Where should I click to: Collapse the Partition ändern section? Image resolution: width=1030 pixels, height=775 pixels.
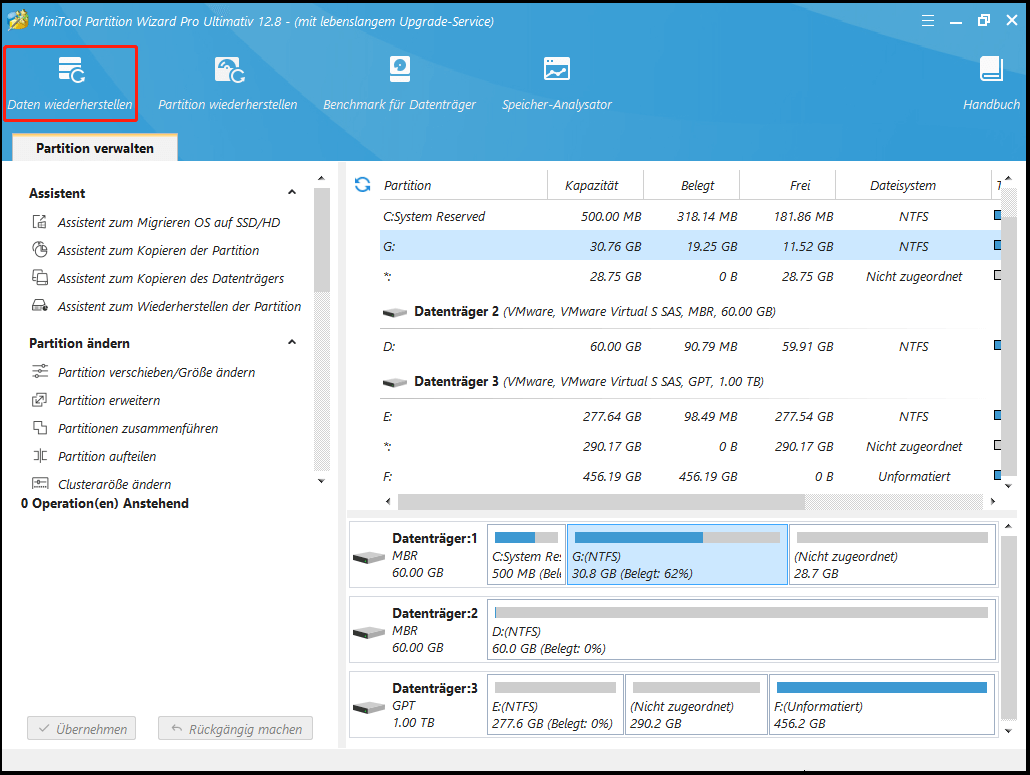pos(292,342)
